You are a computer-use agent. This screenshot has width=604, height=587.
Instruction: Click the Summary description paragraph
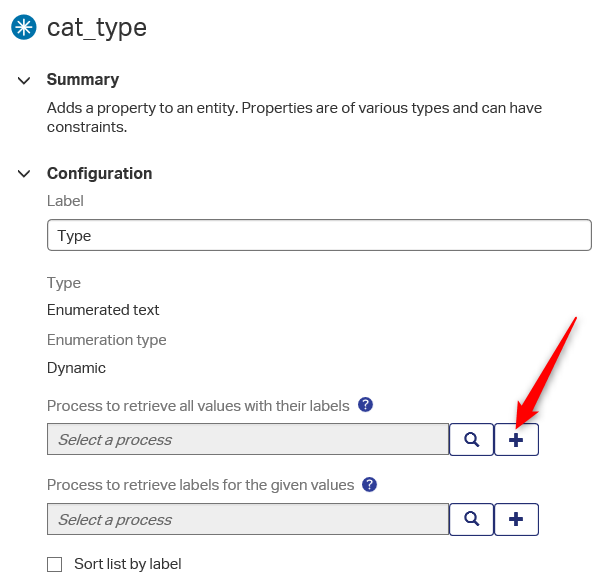coord(294,117)
